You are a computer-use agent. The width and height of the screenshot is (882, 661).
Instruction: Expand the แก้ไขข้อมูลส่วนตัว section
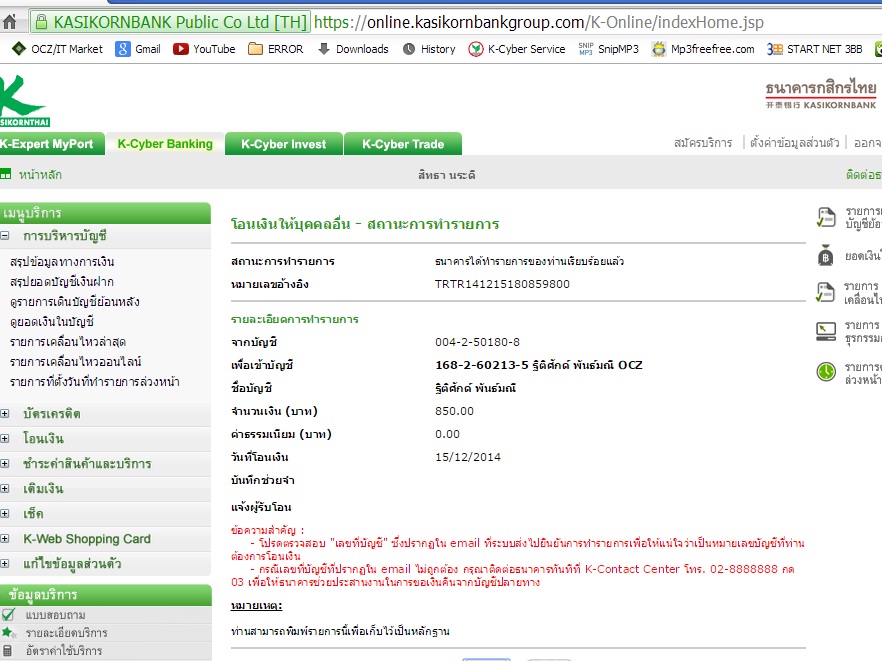pos(4,564)
